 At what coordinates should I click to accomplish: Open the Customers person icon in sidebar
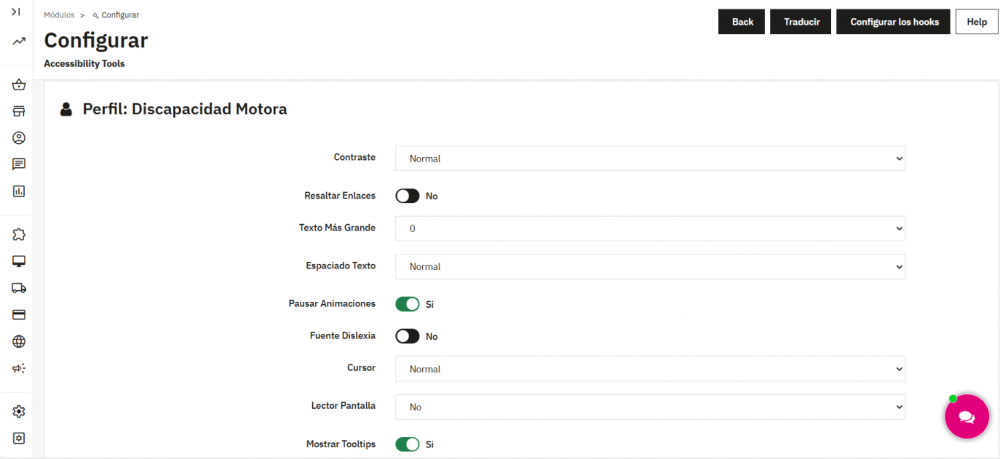tap(18, 138)
